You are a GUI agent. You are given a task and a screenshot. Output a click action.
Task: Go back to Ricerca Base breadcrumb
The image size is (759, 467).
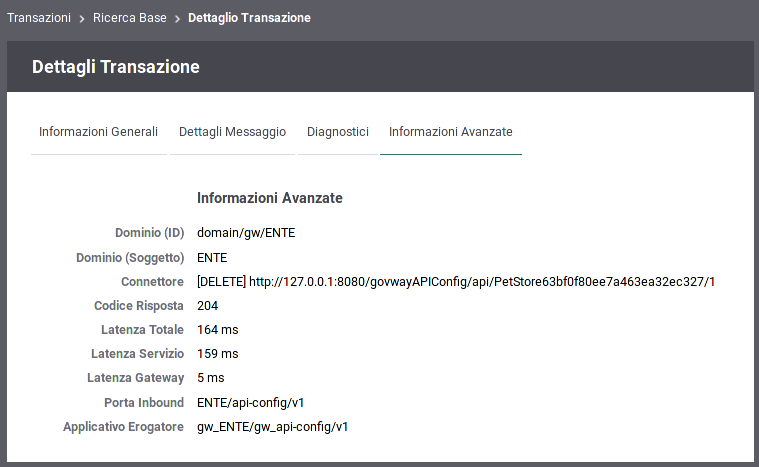(x=130, y=18)
